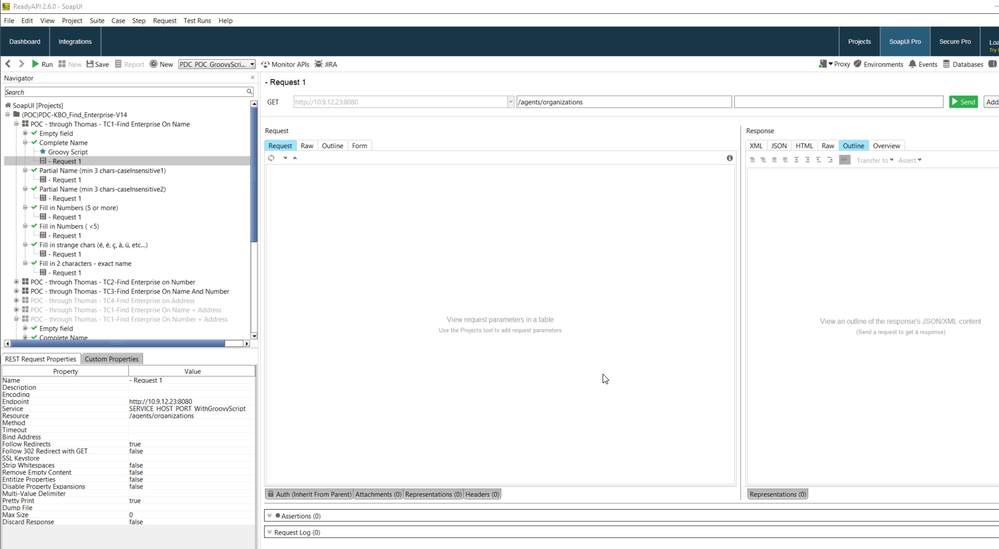Switch to the JSON response tab

point(778,146)
